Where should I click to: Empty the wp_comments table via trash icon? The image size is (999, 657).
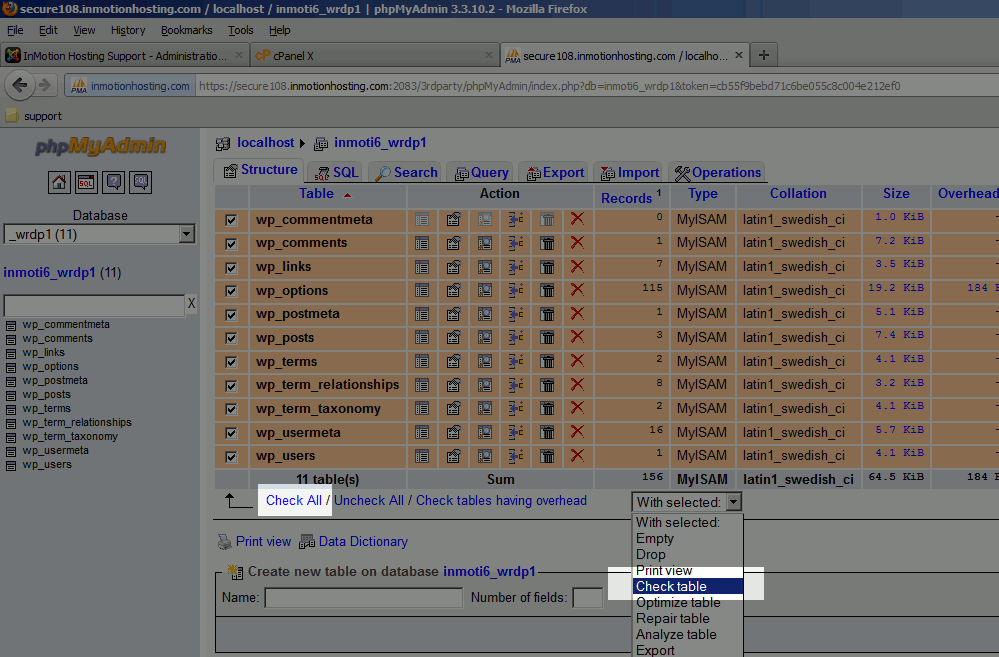[546, 242]
